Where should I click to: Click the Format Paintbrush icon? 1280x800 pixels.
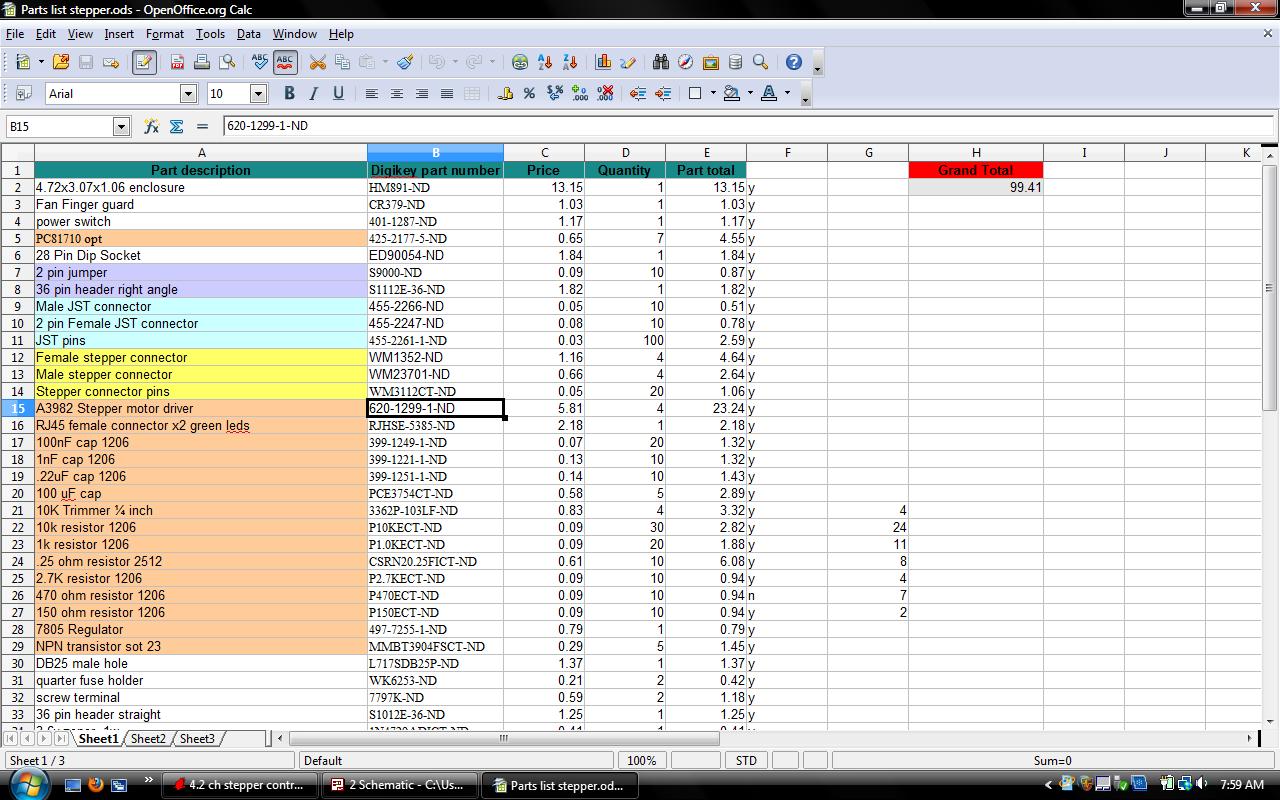click(405, 62)
